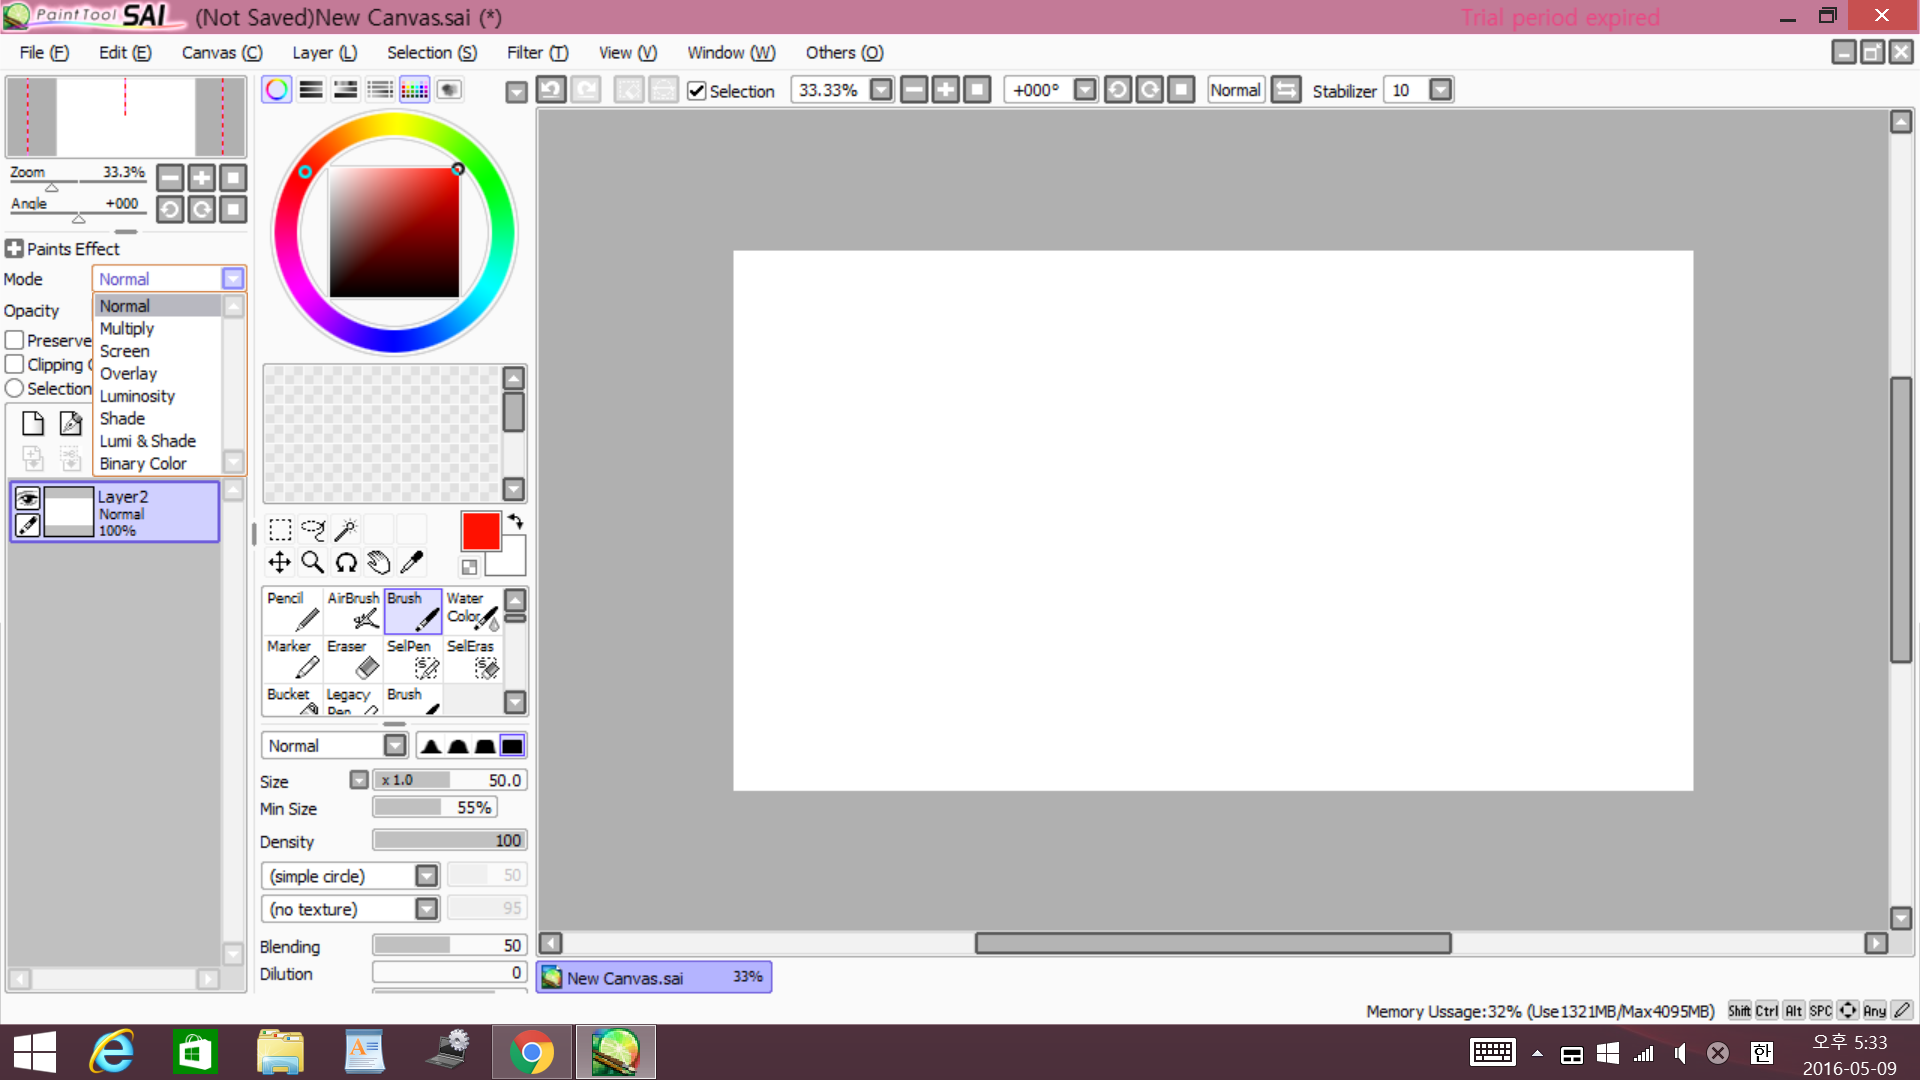Choose Multiply from the layer mode list
Screen dimensions: 1920x1080
tap(127, 328)
